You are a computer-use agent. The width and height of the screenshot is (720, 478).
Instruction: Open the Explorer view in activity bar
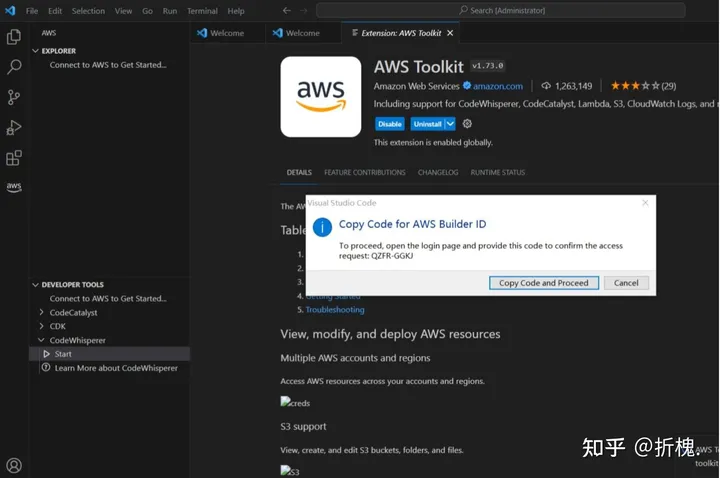pos(14,37)
